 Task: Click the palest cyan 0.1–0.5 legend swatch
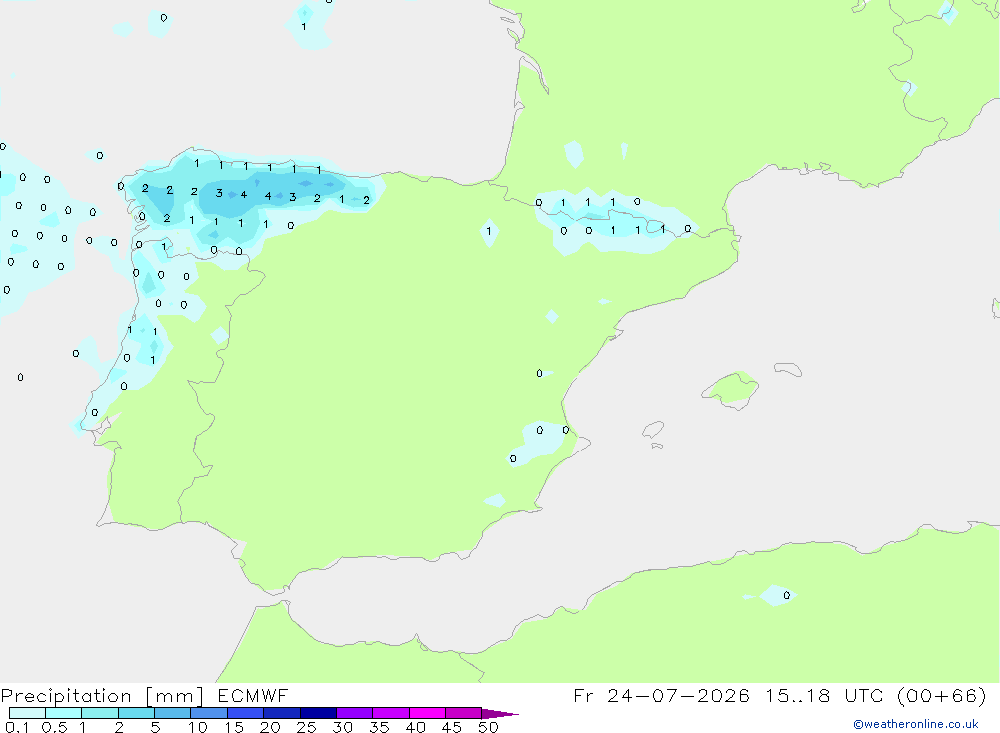coord(27,713)
